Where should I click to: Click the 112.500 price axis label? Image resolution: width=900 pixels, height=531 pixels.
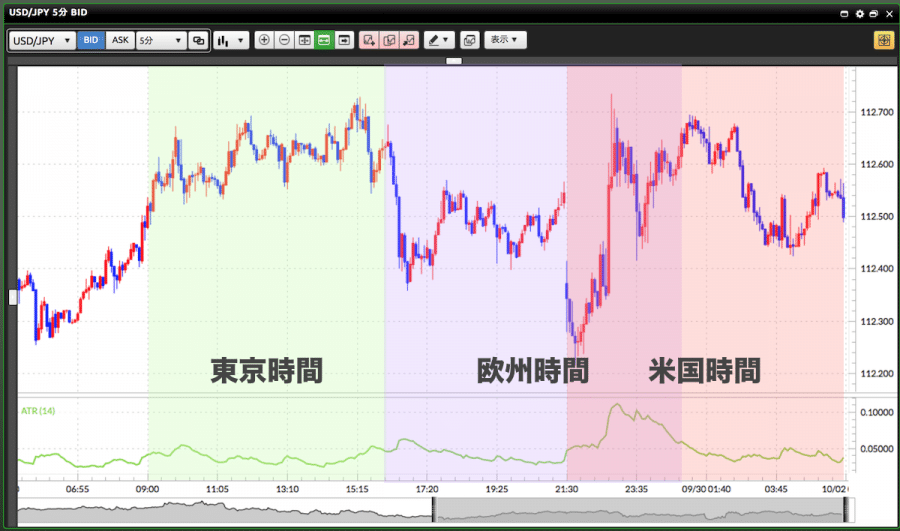[876, 216]
